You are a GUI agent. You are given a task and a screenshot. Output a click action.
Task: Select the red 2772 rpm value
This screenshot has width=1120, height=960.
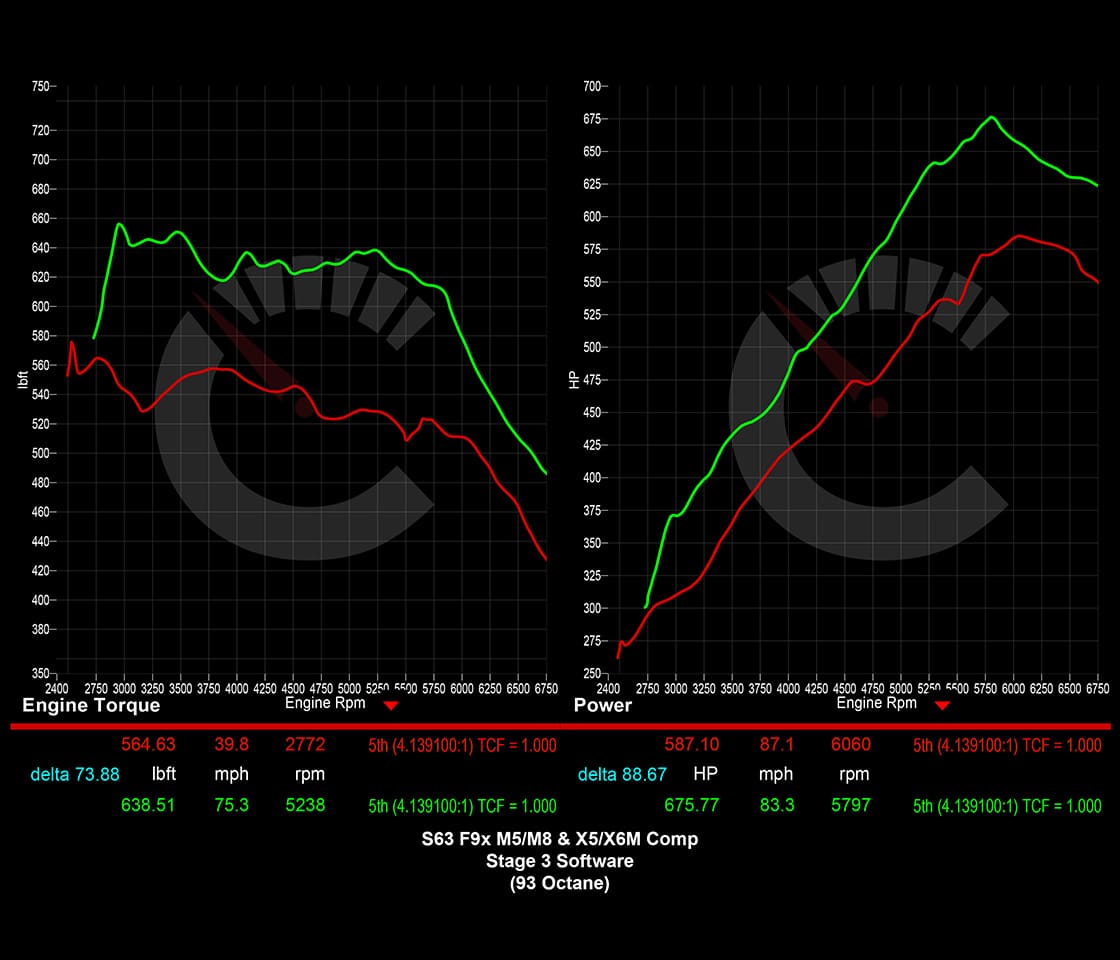click(304, 744)
